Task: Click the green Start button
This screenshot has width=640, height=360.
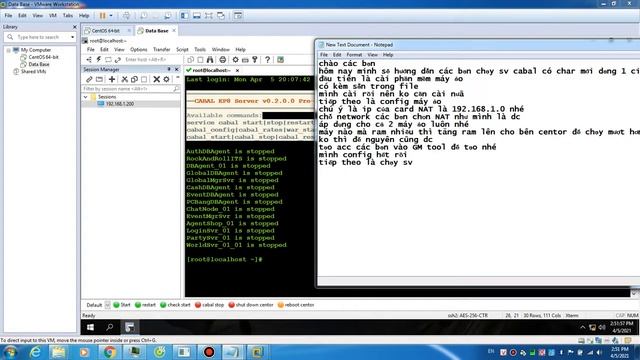Action: click(x=122, y=305)
